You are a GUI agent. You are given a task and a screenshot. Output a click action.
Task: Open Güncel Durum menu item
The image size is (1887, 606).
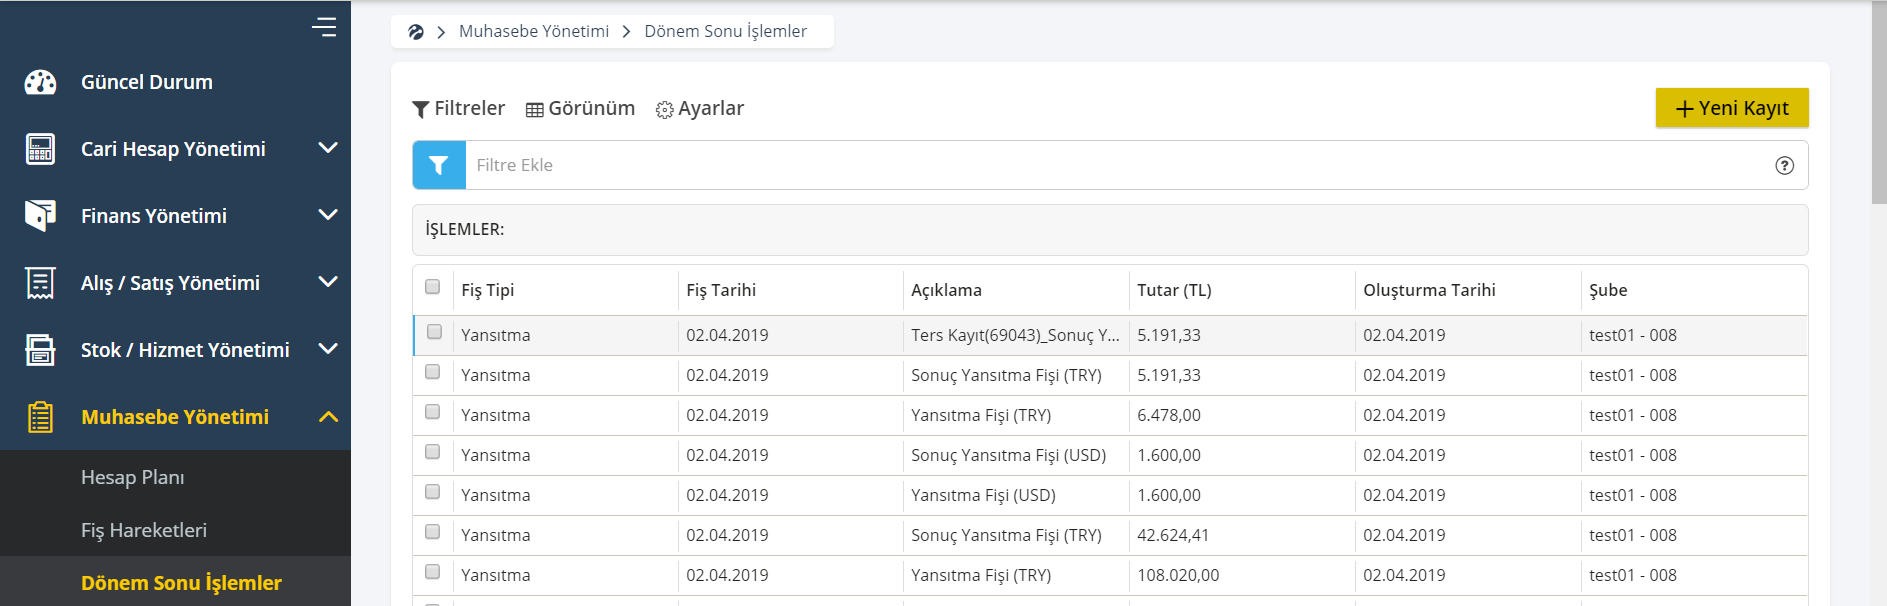[147, 82]
